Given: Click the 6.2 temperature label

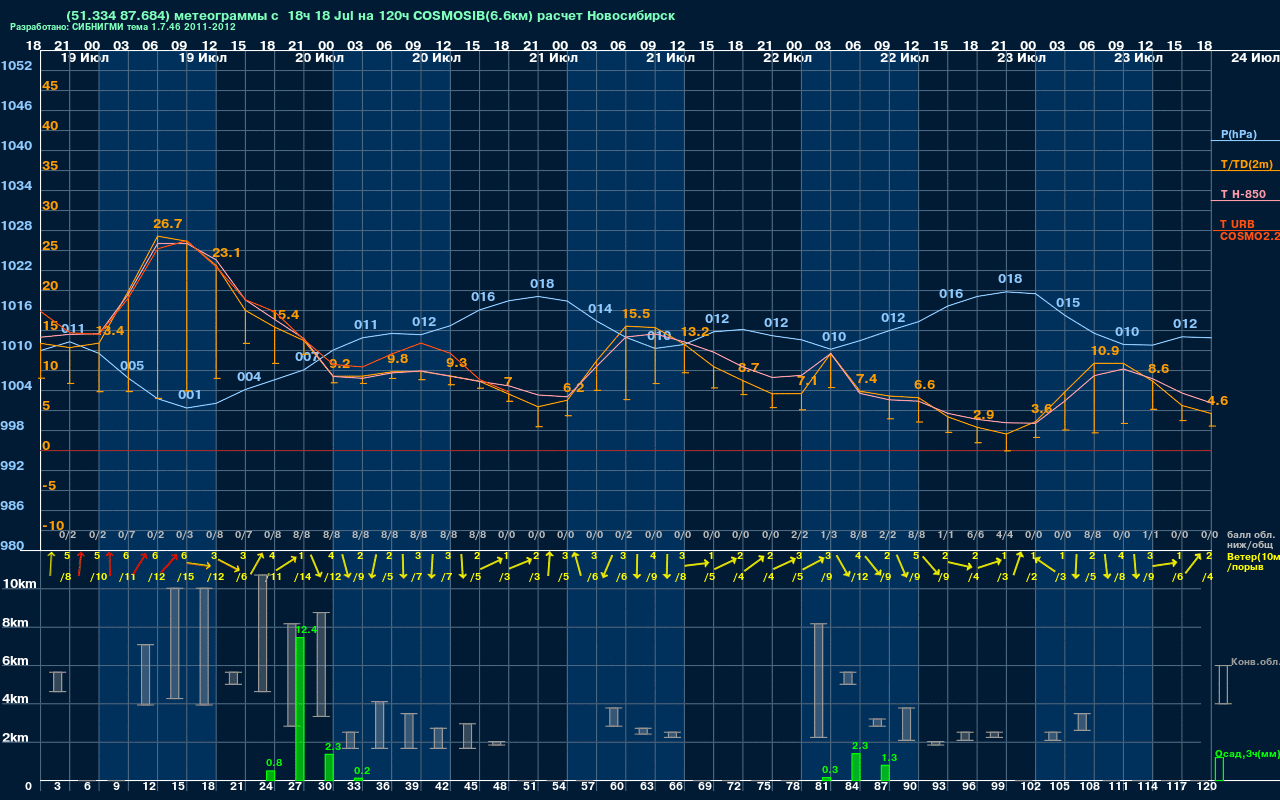Looking at the screenshot, I should [x=574, y=388].
